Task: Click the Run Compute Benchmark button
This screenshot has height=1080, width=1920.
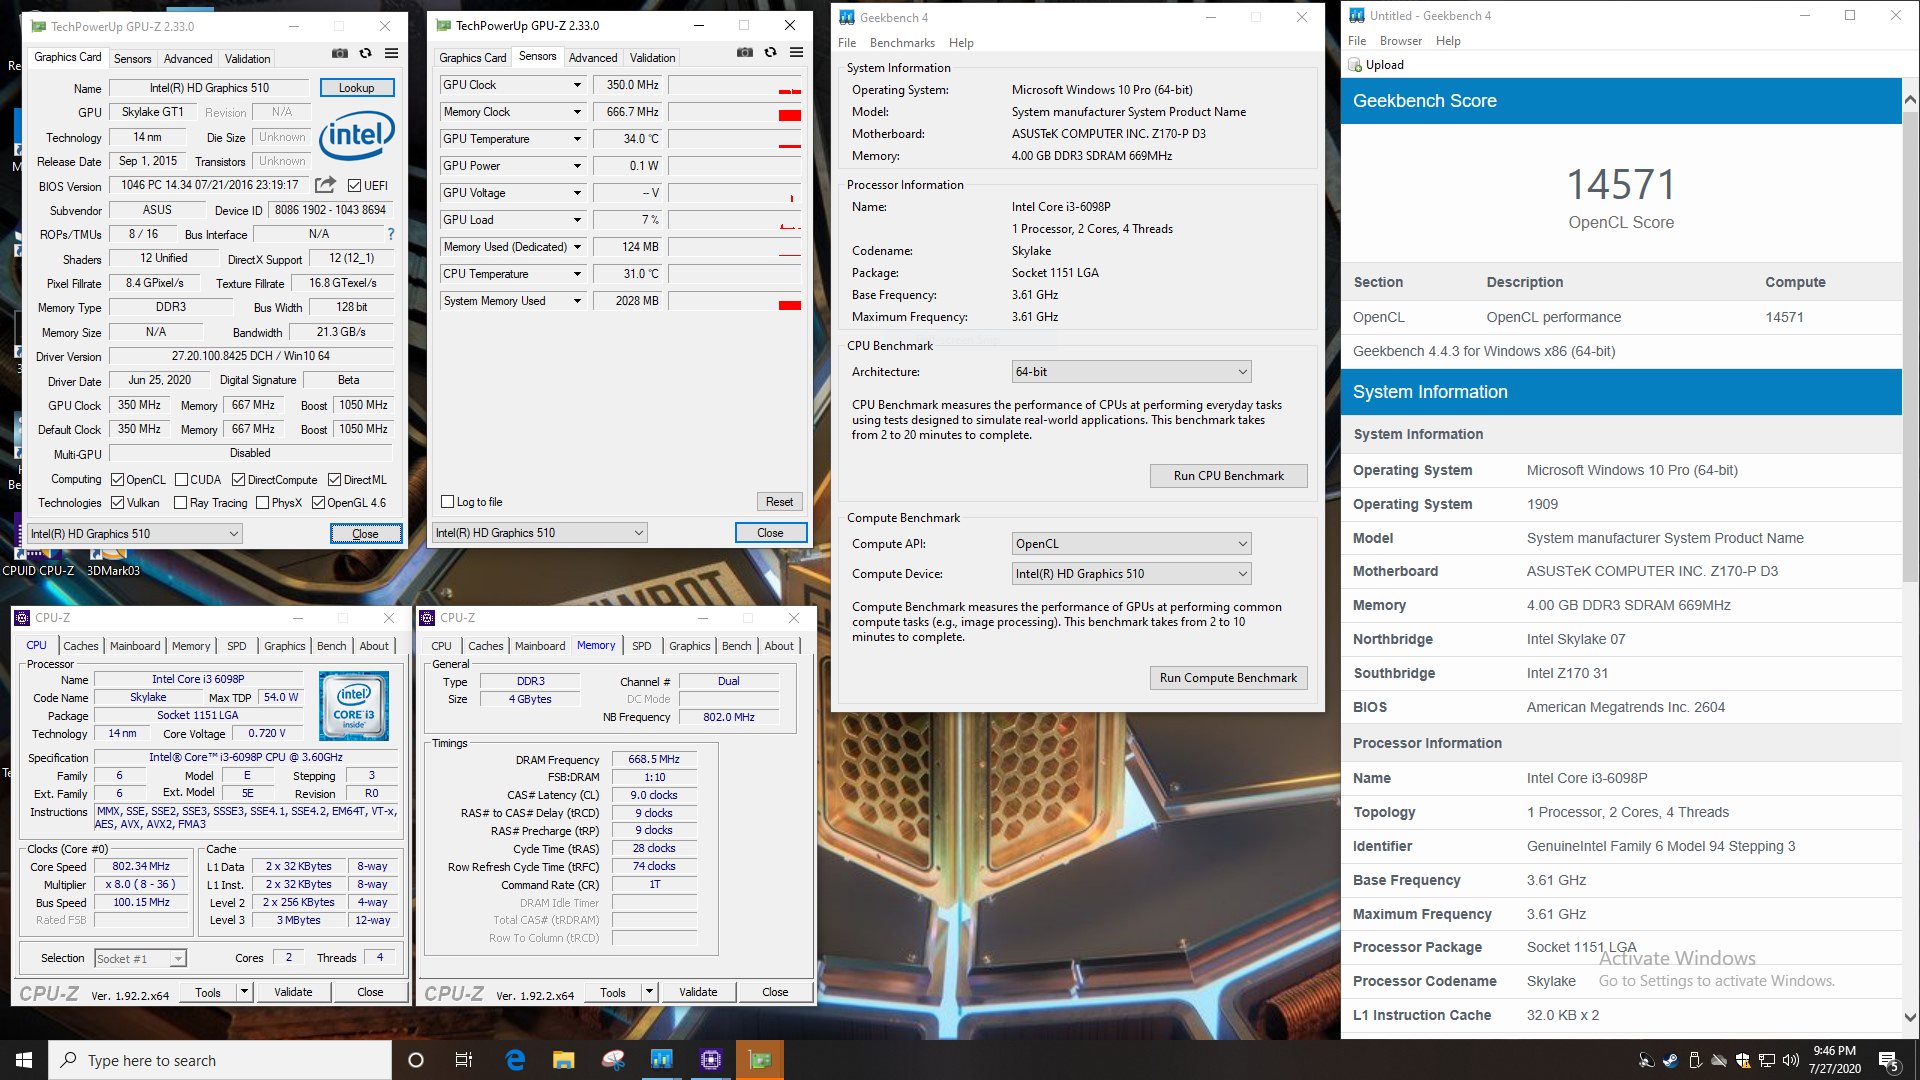Action: [x=1228, y=678]
